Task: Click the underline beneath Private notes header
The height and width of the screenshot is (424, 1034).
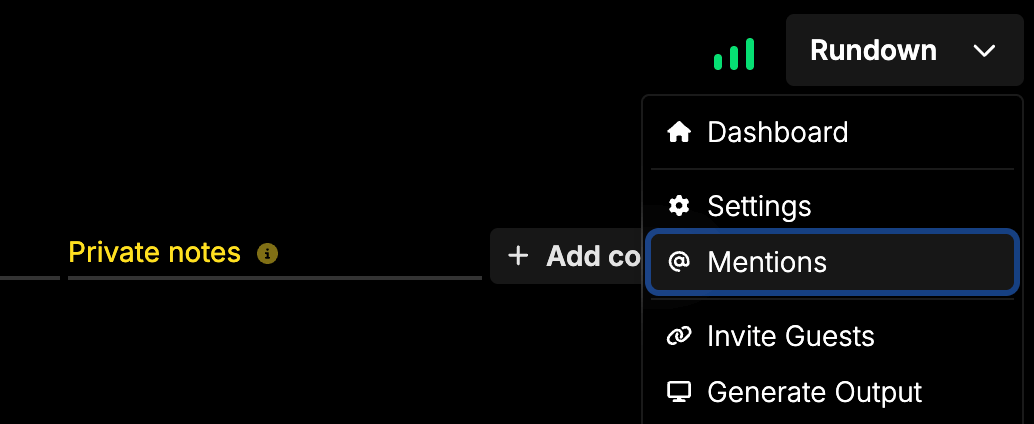Action: tap(274, 277)
